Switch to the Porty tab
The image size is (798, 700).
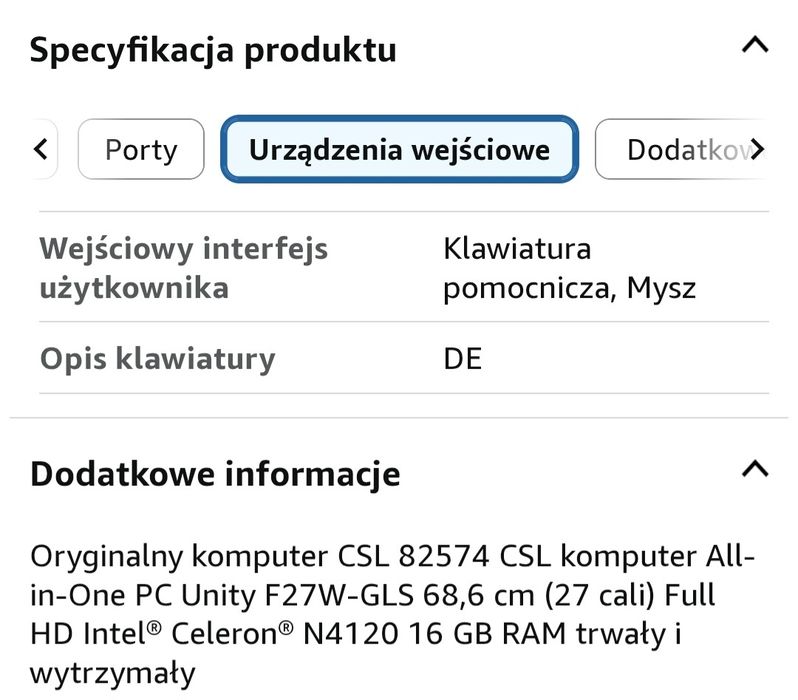[141, 150]
